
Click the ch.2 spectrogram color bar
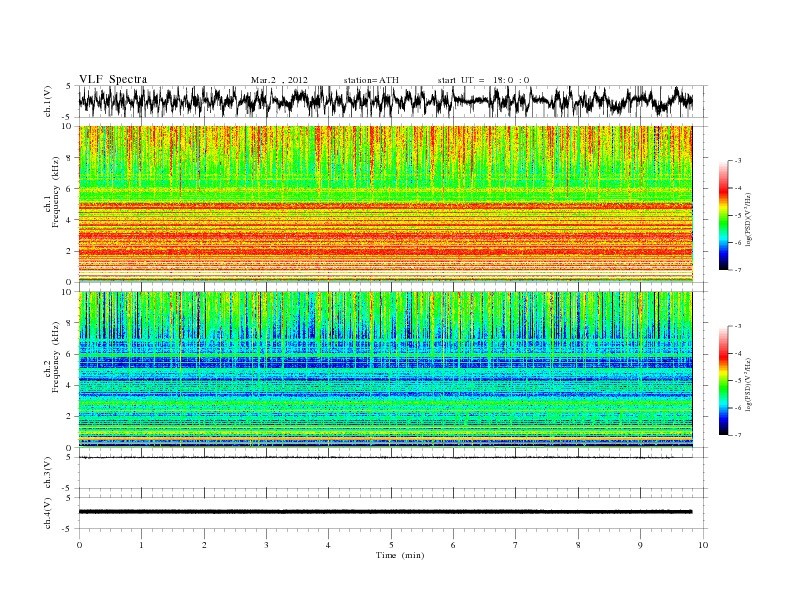click(724, 381)
